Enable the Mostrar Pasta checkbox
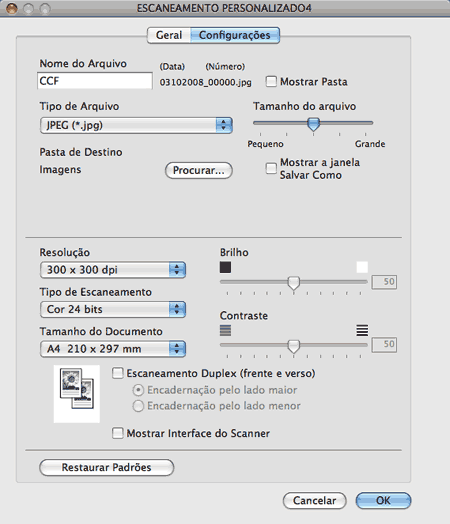The image size is (450, 524). 271,82
